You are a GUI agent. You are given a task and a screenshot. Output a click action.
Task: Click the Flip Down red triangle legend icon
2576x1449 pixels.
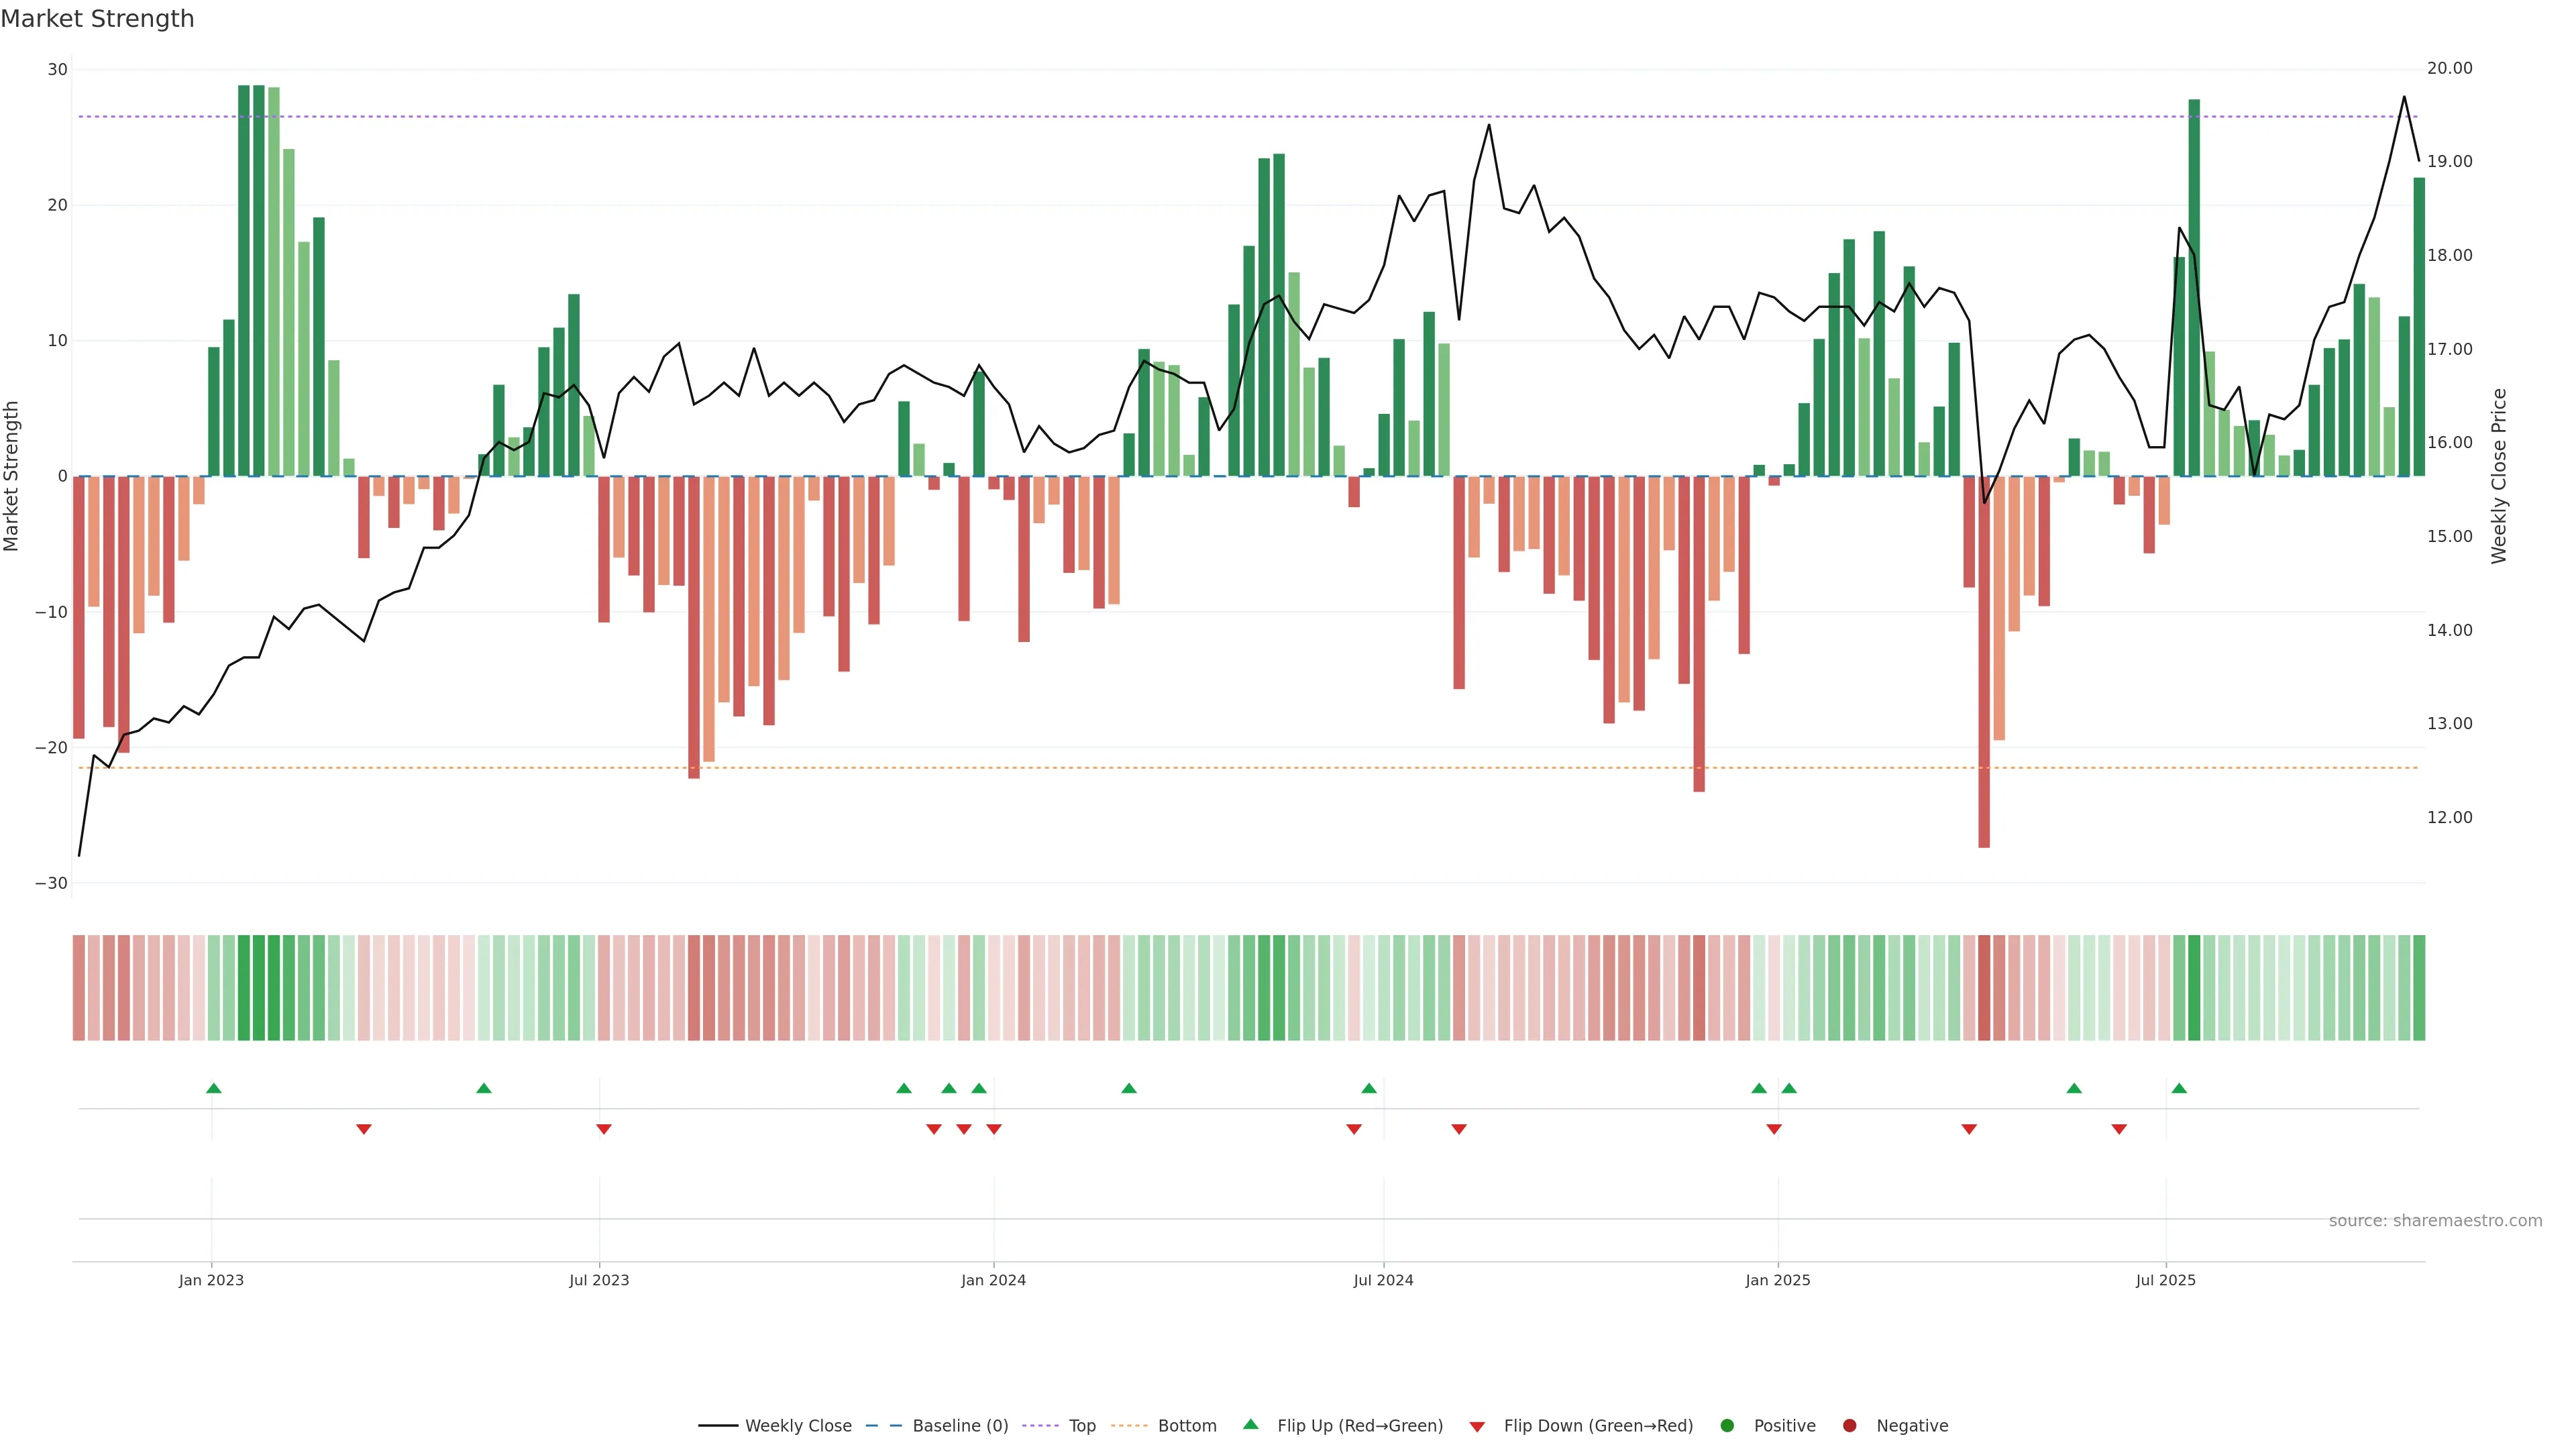point(1477,1426)
